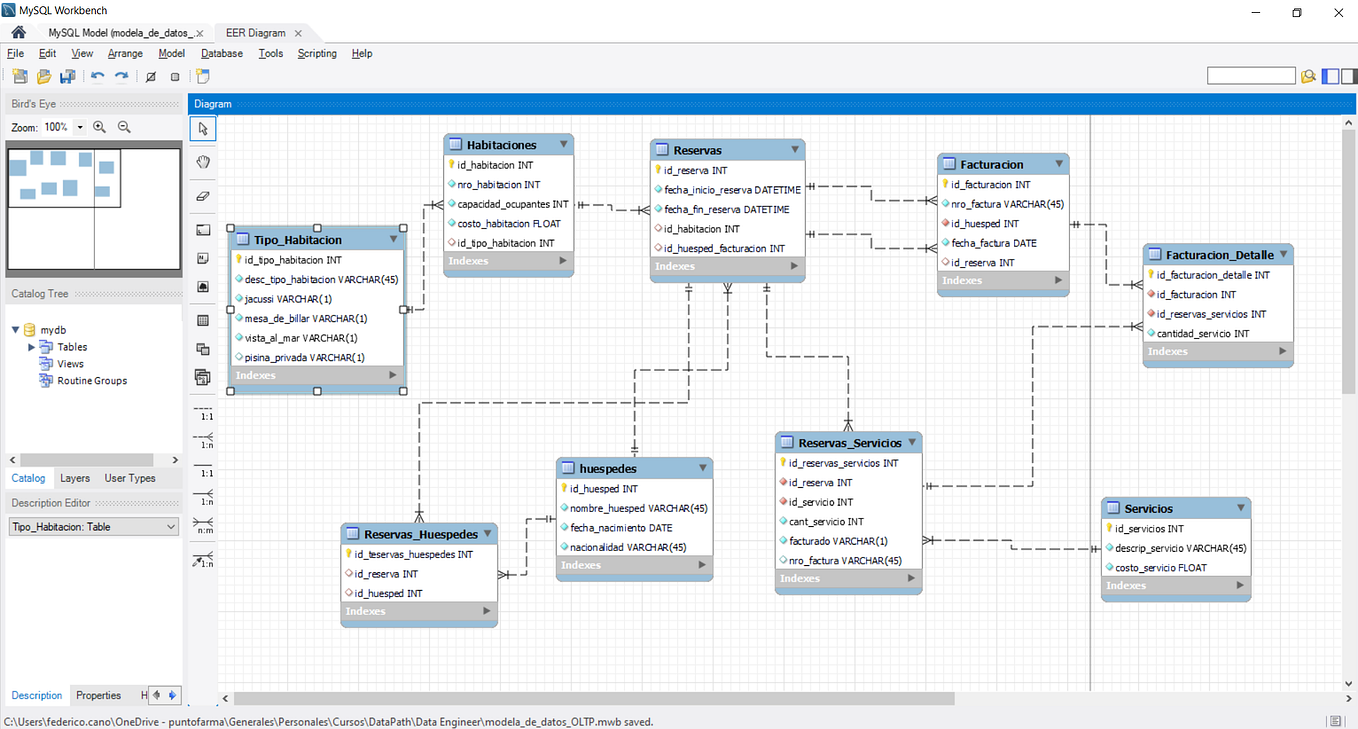
Task: Click the zoom in magnifier icon
Action: [99, 127]
